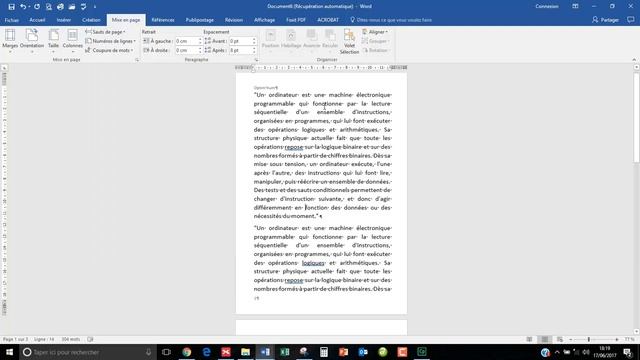Switch to the Références tab
This screenshot has height=360, width=640.
(x=163, y=20)
